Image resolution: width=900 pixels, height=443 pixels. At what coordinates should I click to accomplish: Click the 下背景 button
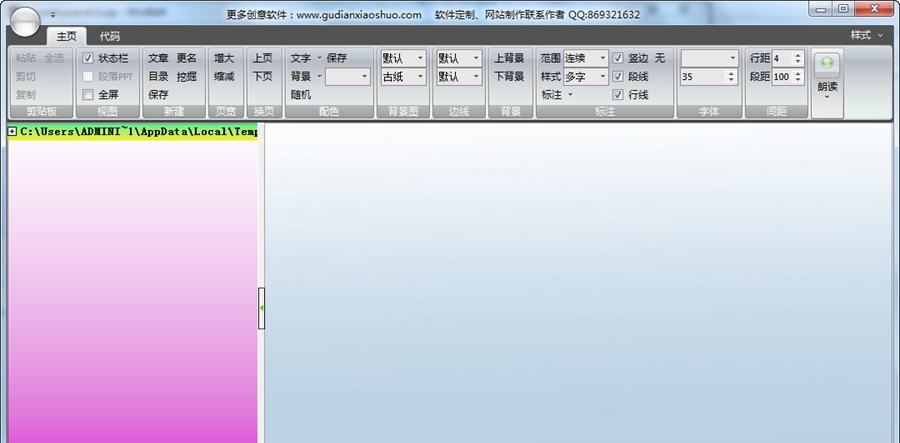(510, 76)
